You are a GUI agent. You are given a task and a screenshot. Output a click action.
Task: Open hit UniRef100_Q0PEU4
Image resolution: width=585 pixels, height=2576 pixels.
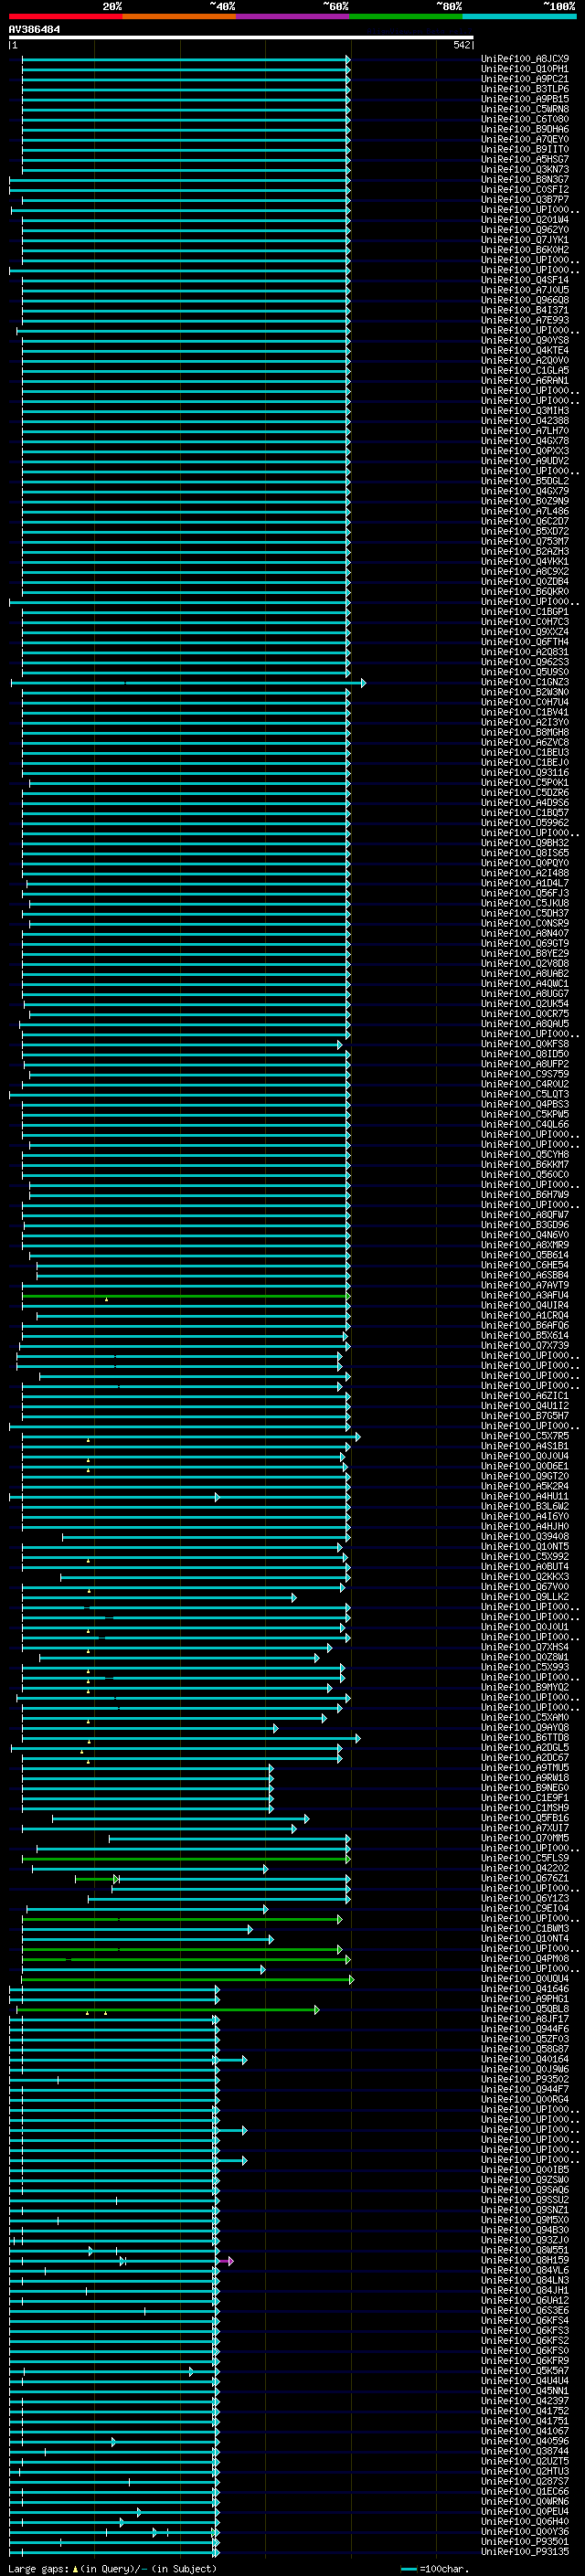click(x=525, y=2511)
